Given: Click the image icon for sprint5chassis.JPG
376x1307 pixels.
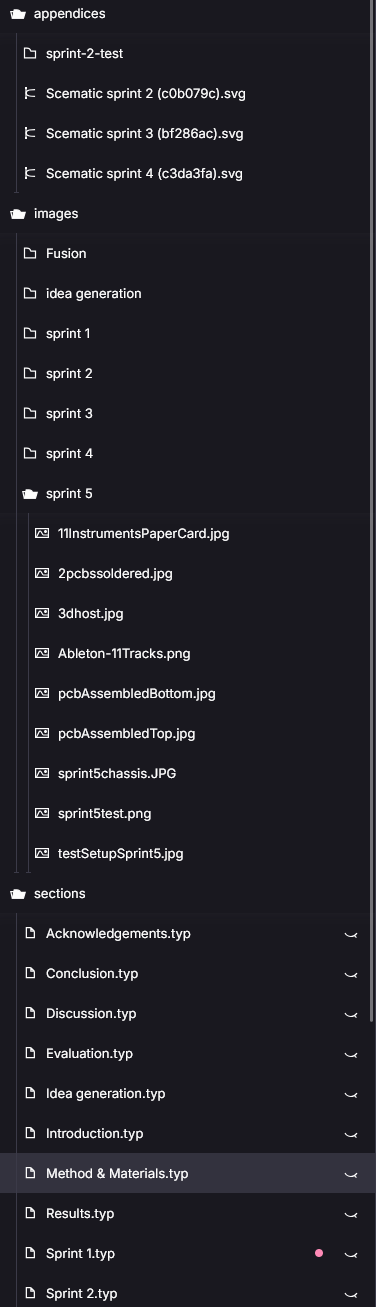Looking at the screenshot, I should click(x=42, y=774).
